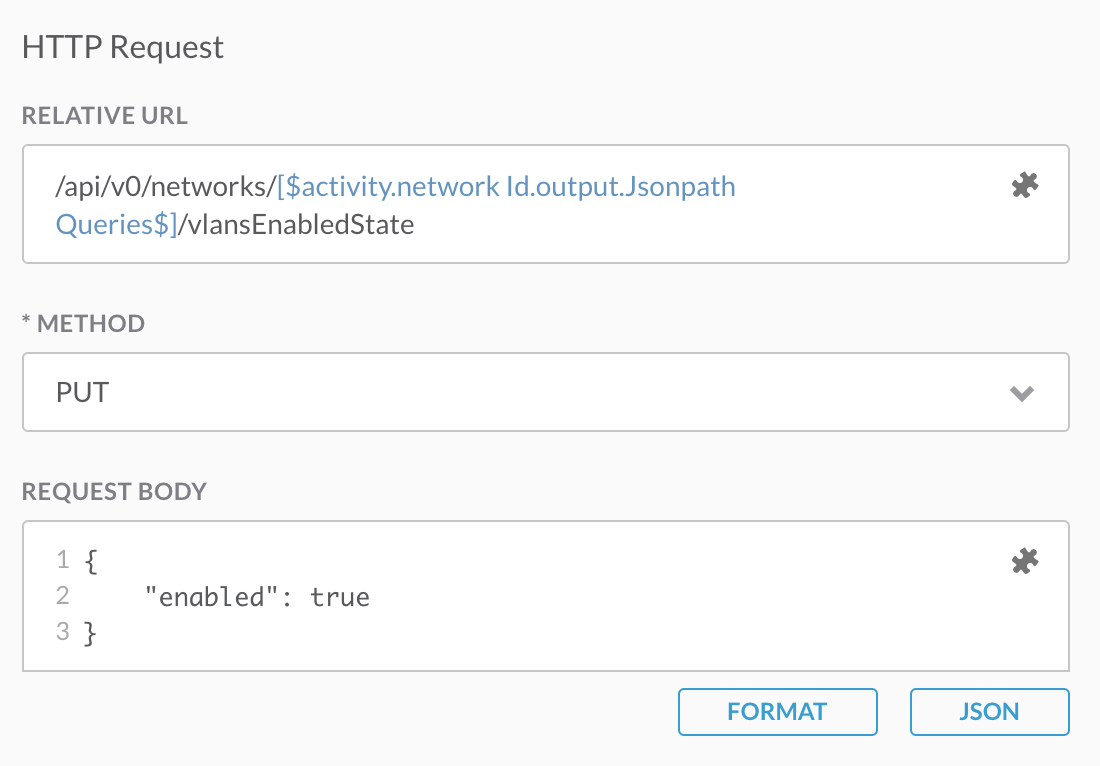Click the closing brace on line 3
1100x766 pixels.
[91, 632]
